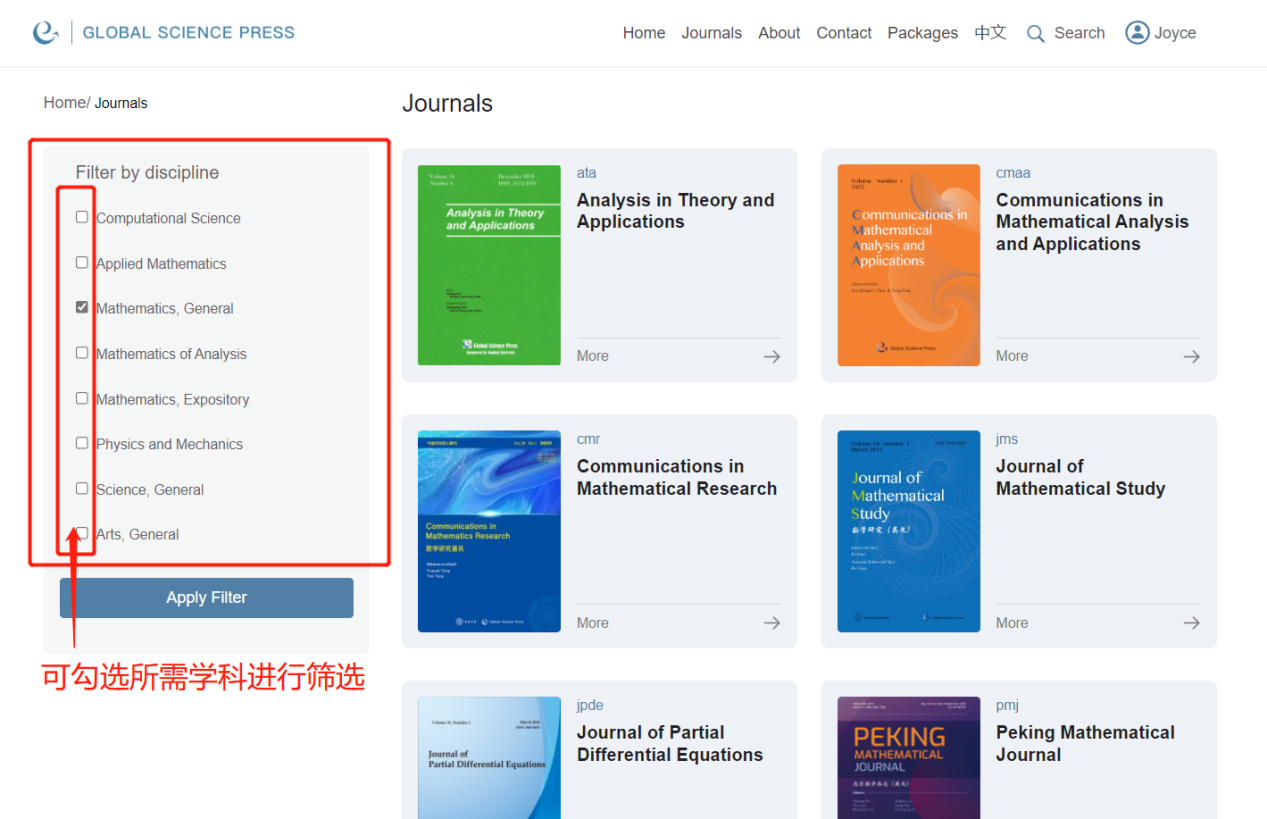Open the About menu item
The image size is (1267, 819).
[779, 33]
